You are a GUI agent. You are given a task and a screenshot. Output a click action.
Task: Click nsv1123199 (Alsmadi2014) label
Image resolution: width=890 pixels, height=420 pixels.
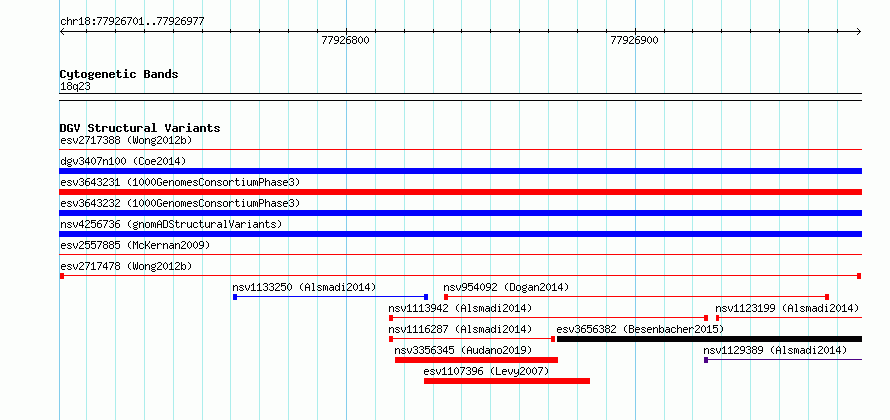pyautogui.click(x=787, y=308)
